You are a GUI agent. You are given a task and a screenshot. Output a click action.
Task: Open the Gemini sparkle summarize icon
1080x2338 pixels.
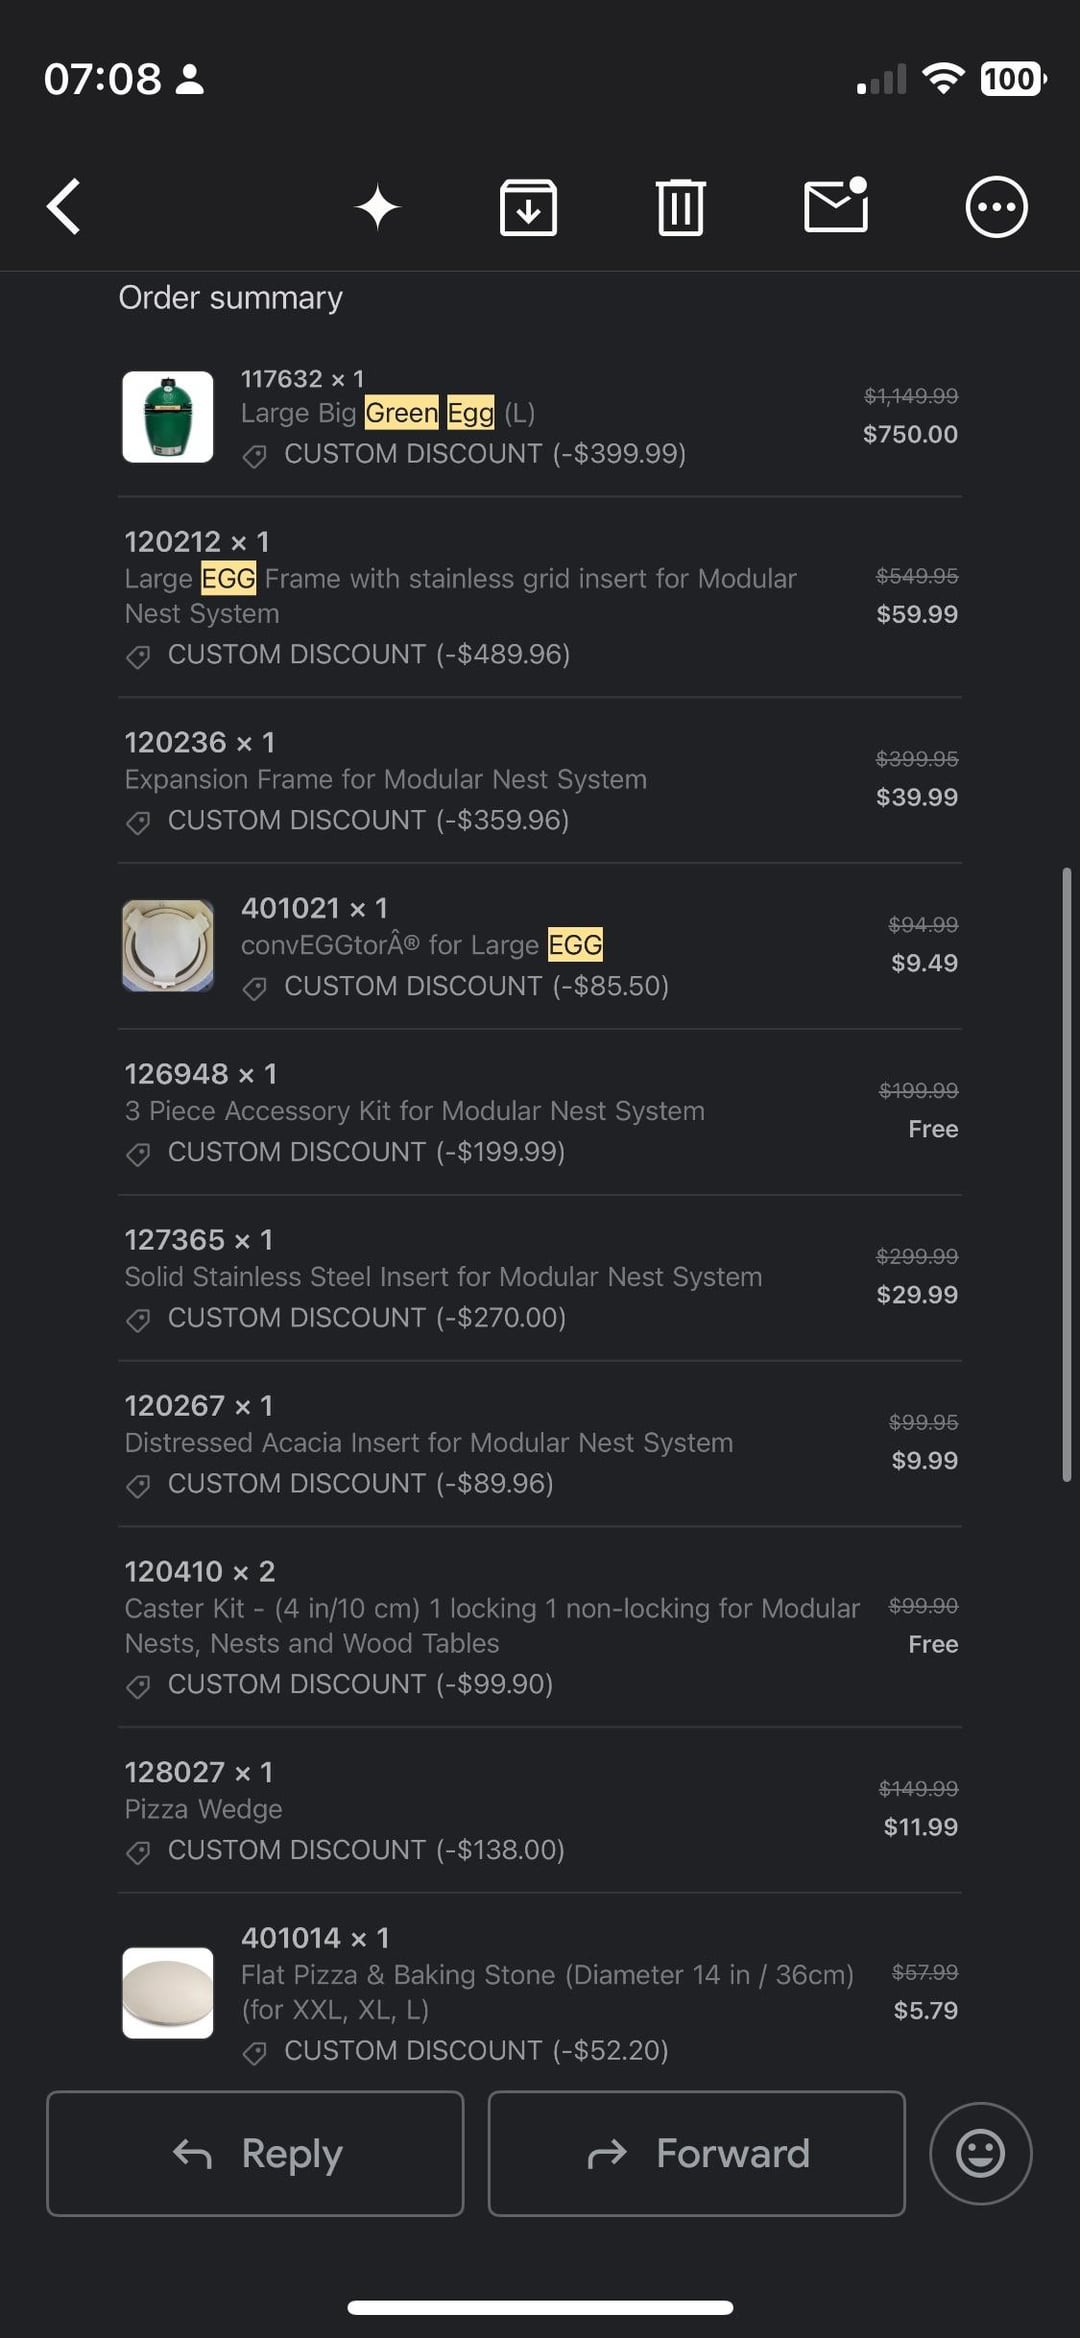pyautogui.click(x=377, y=208)
